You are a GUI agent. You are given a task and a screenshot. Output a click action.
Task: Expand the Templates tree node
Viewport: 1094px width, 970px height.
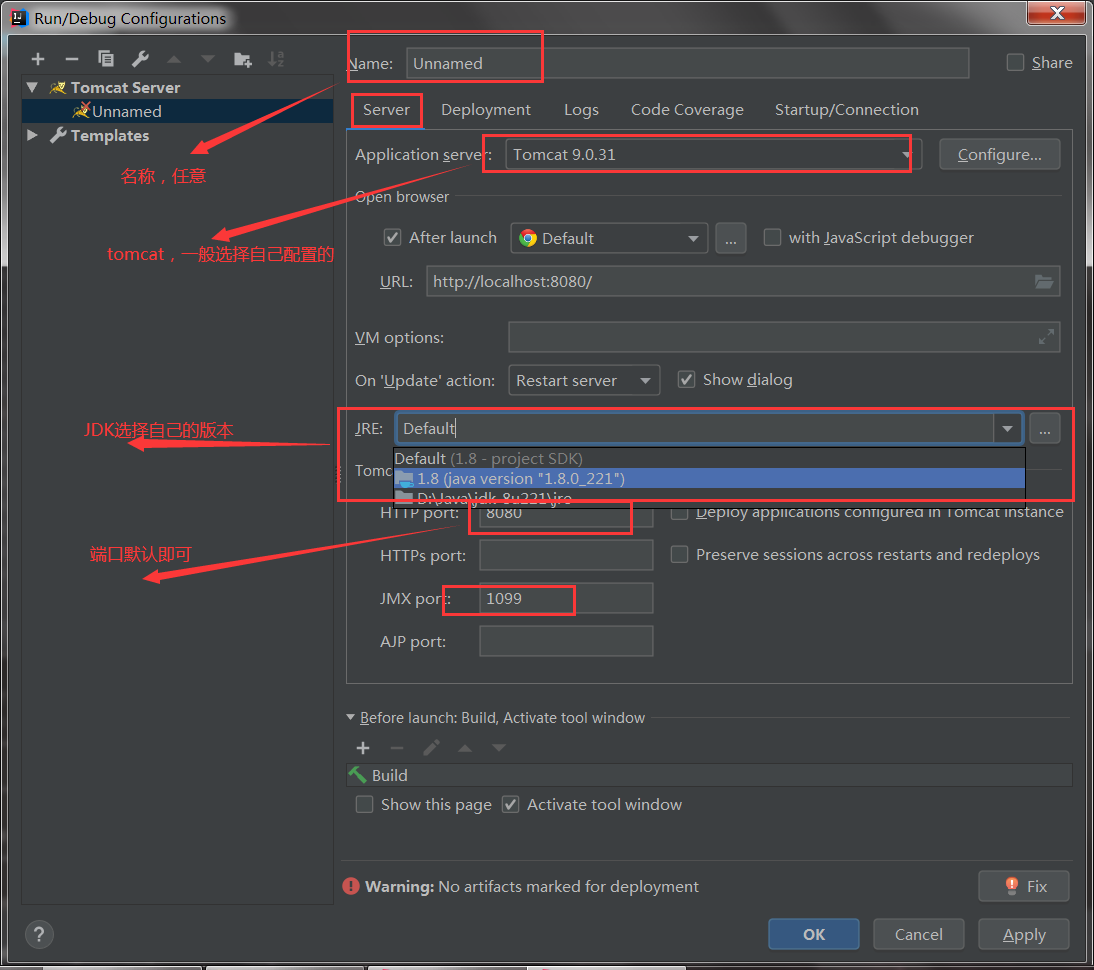point(32,135)
